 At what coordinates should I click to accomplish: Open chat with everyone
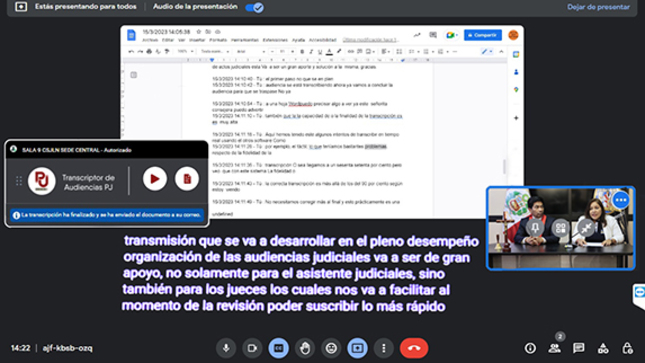[x=578, y=348]
